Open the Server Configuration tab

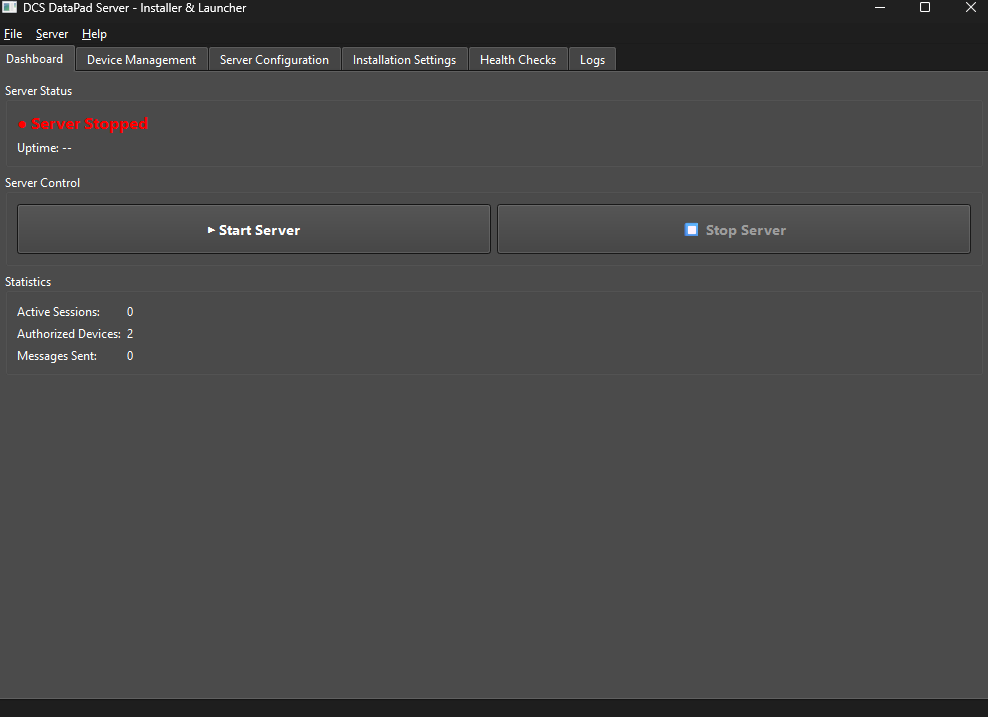(x=274, y=60)
